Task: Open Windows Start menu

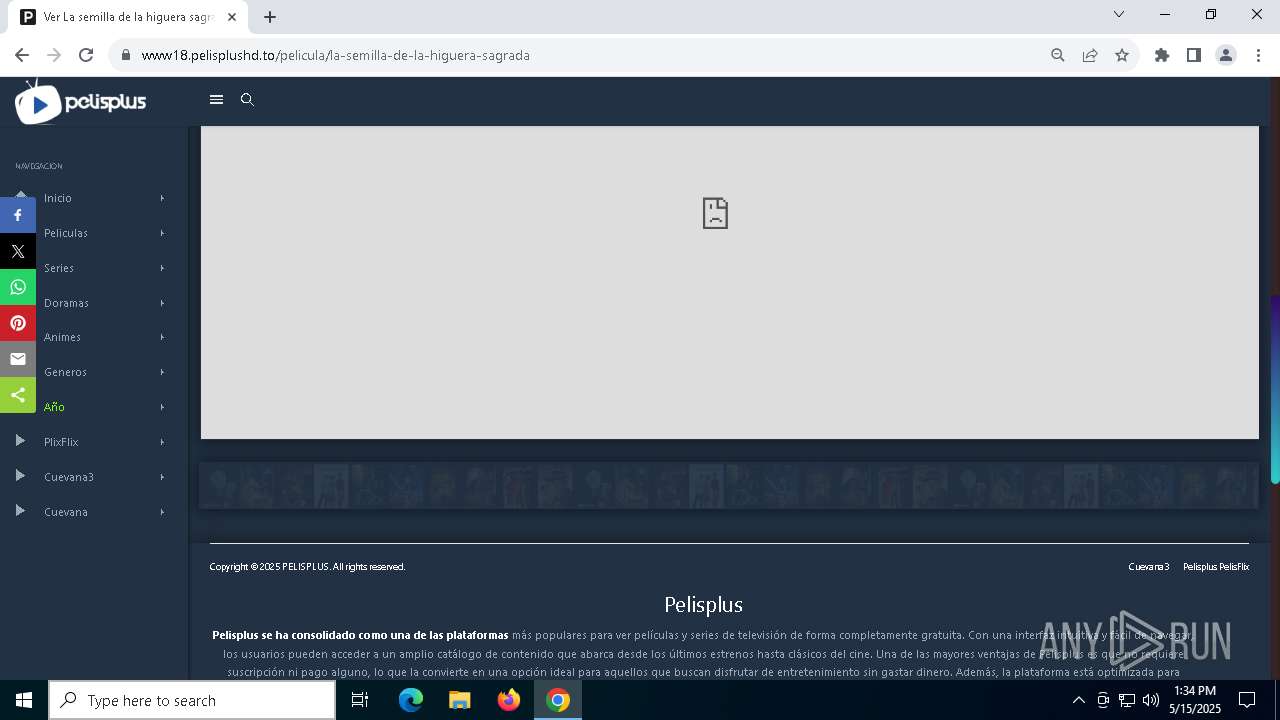Action: click(x=24, y=700)
